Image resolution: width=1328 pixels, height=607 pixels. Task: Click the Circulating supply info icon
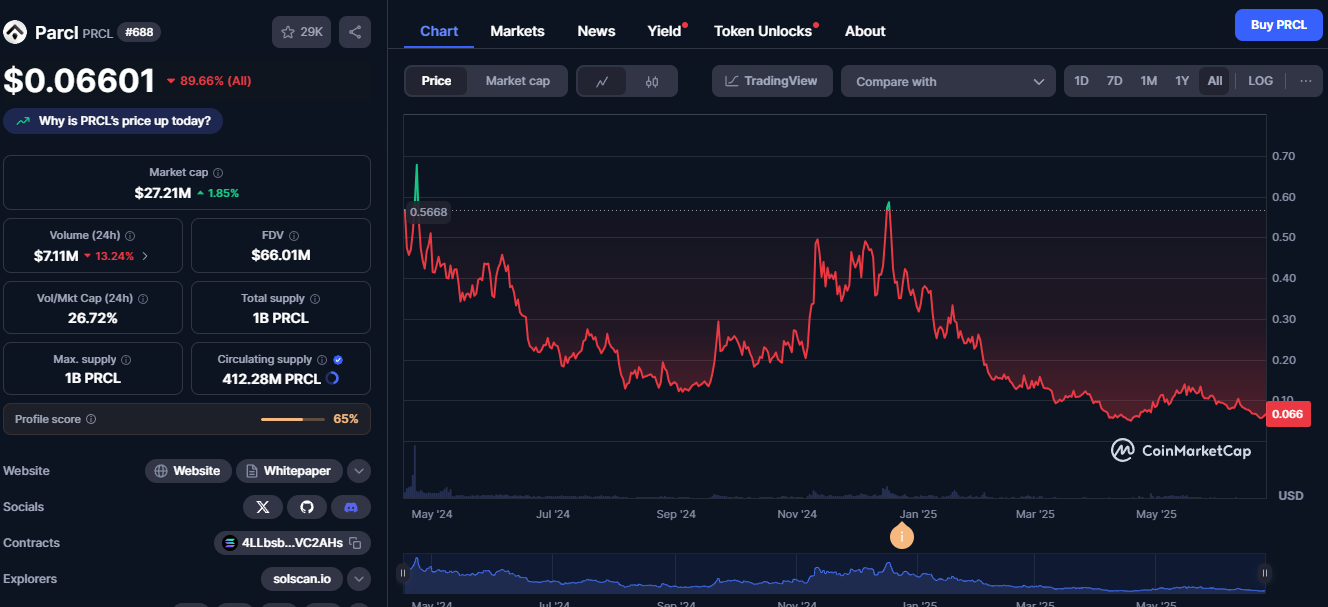point(322,360)
